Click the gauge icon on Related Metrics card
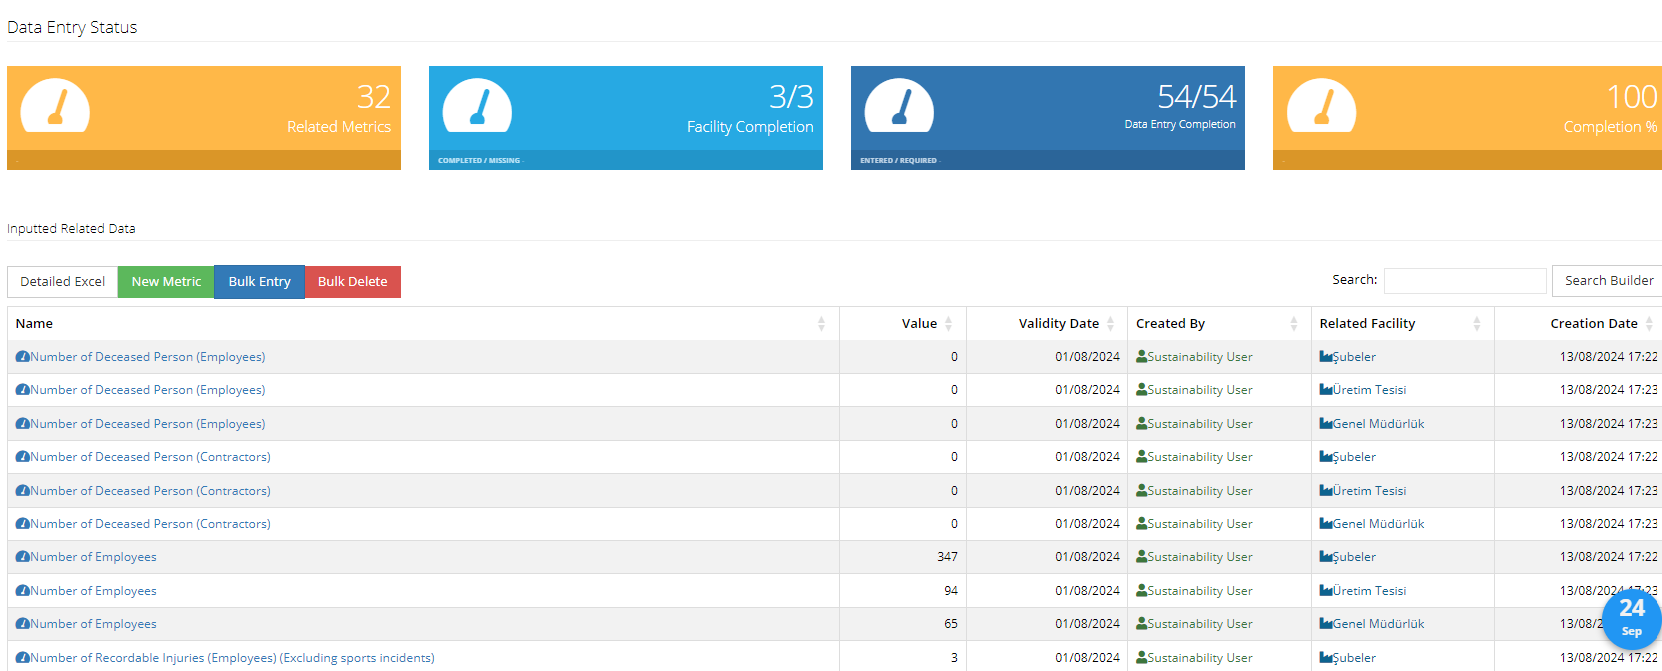This screenshot has width=1662, height=671. (55, 106)
